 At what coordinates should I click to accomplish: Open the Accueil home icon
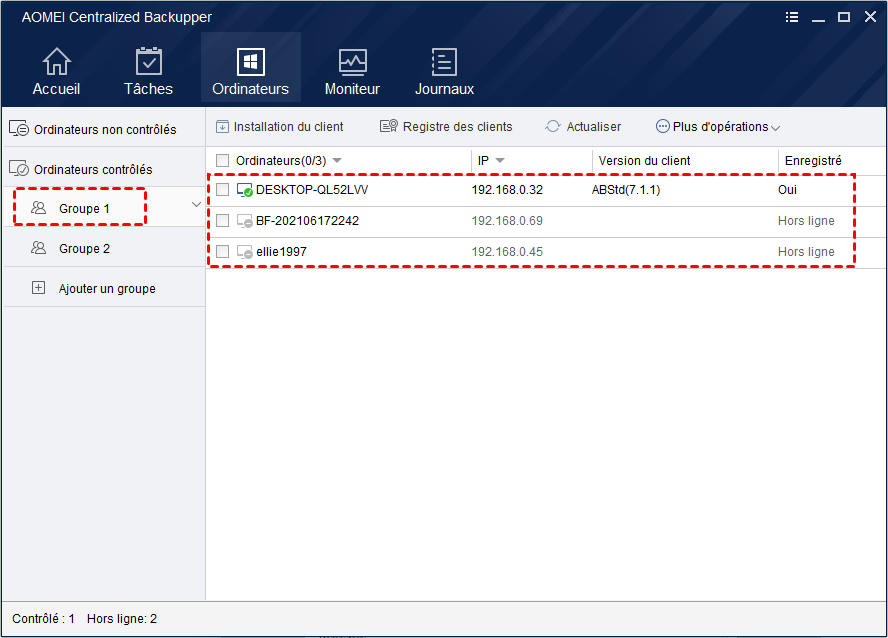pyautogui.click(x=57, y=61)
